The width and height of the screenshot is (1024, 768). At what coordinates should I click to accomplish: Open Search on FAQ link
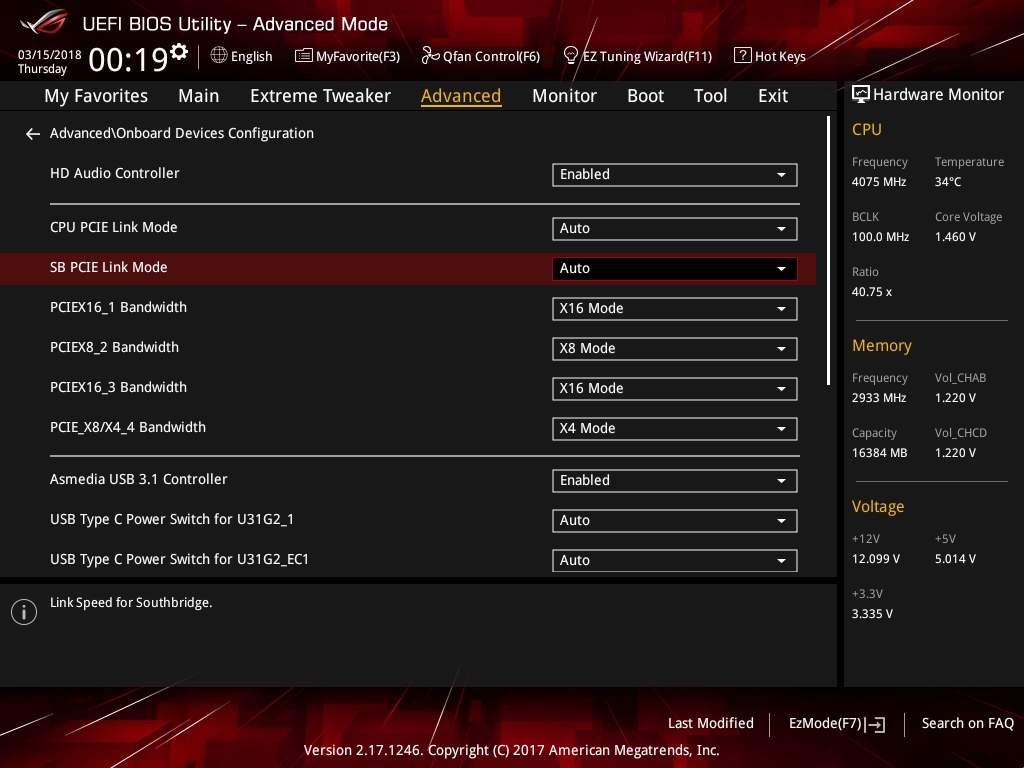[967, 723]
